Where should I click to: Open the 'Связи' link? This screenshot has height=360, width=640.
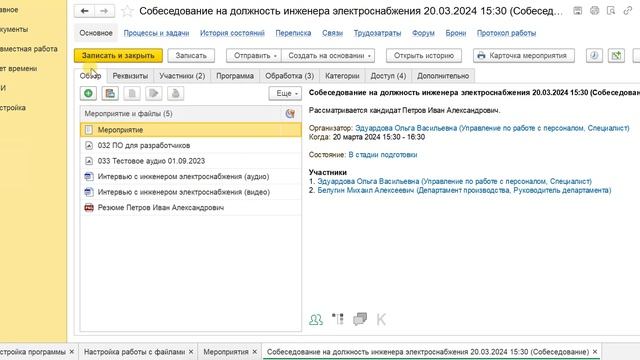click(x=332, y=33)
